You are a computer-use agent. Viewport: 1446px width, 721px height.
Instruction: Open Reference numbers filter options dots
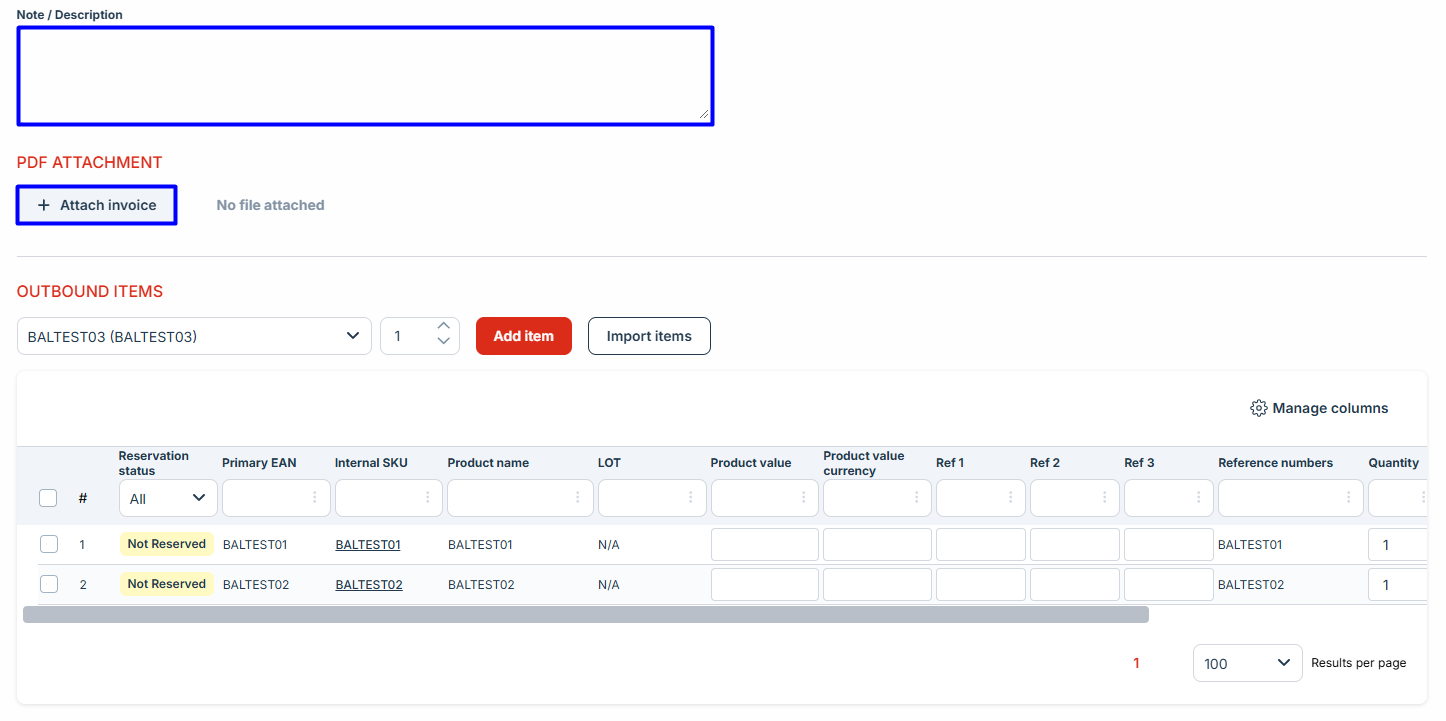tap(1348, 497)
